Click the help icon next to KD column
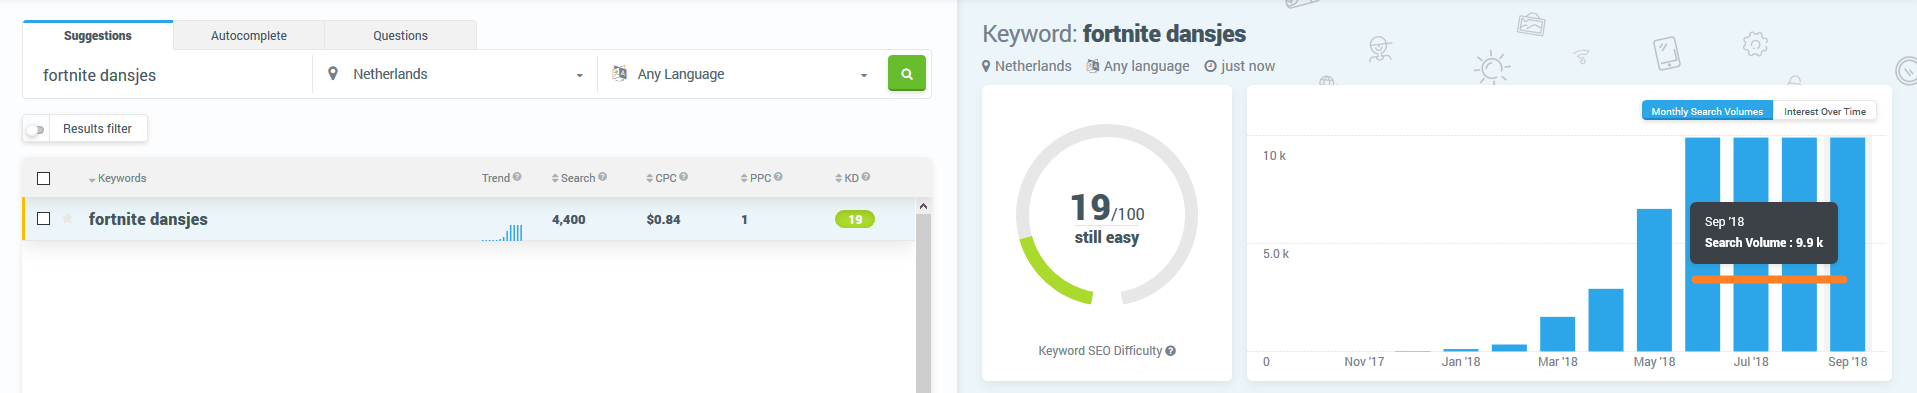This screenshot has width=1917, height=393. [x=866, y=177]
